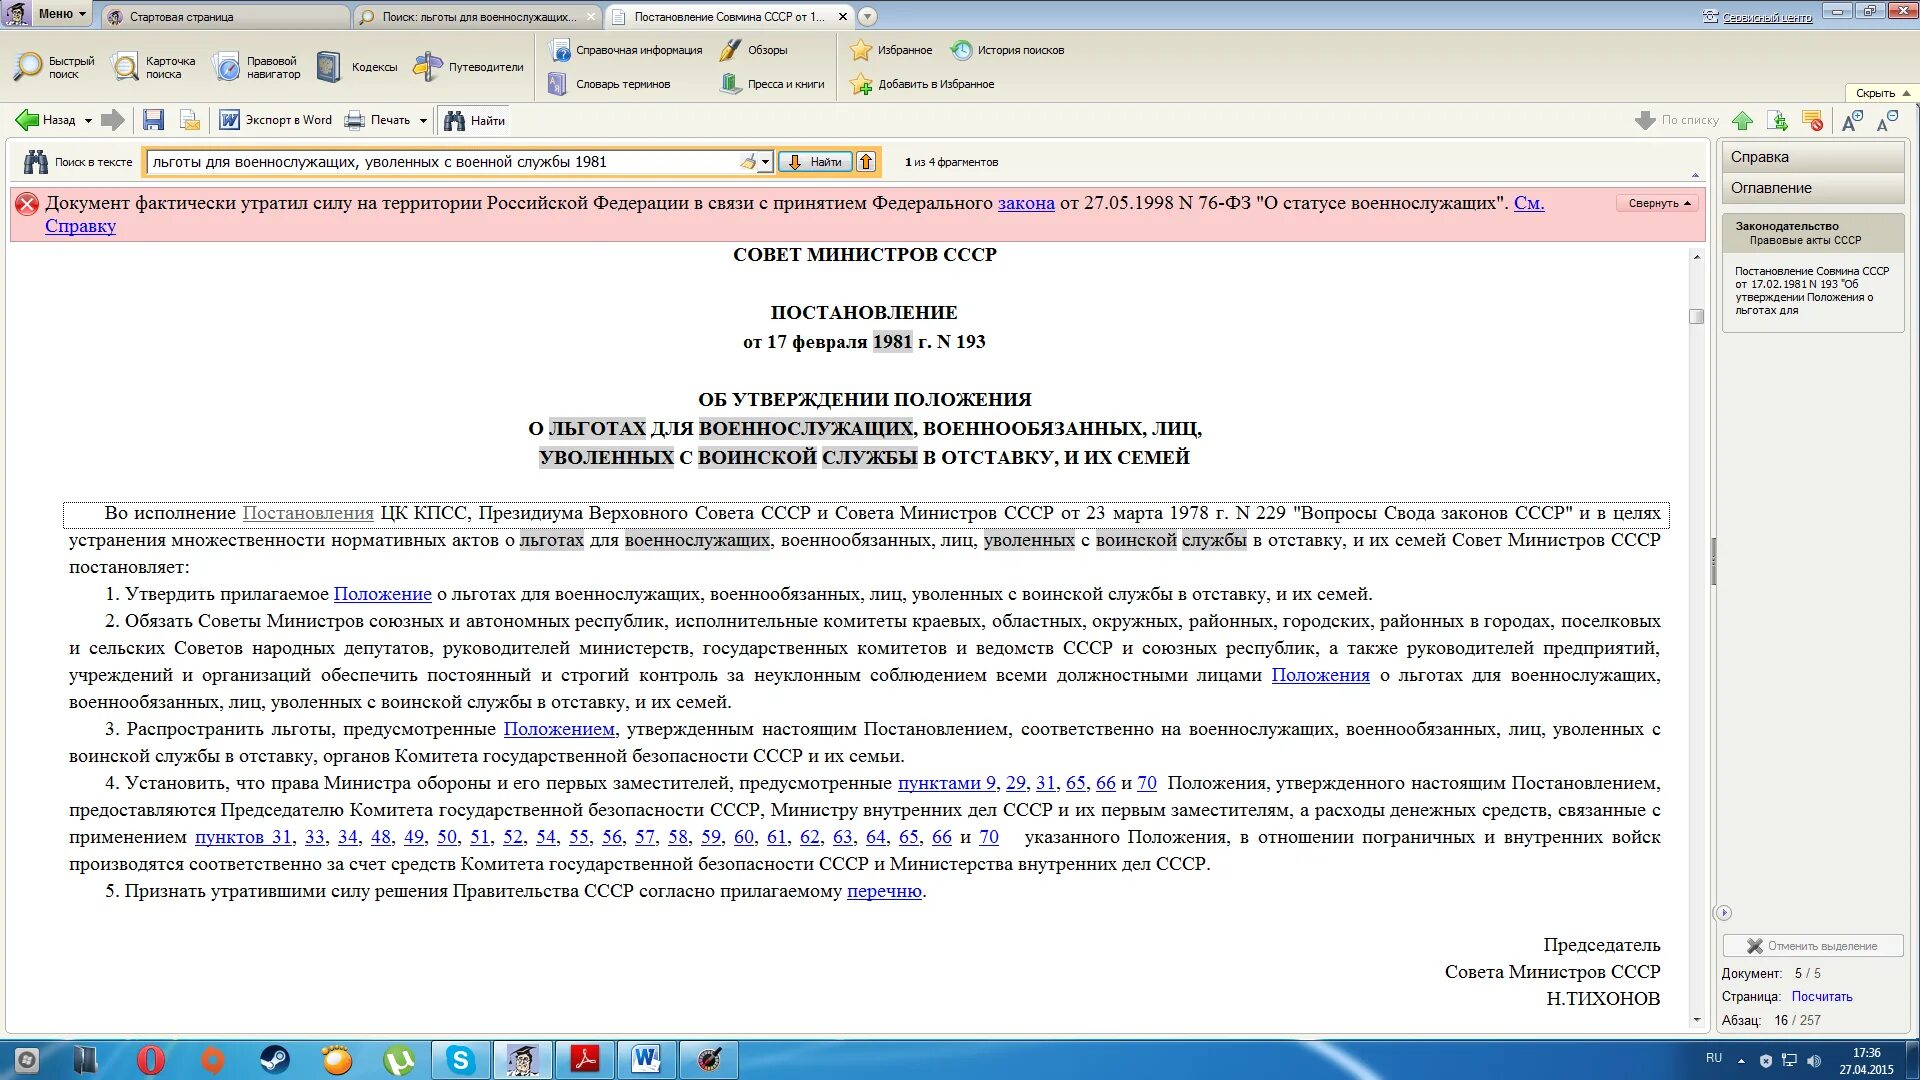Viewport: 1920px width, 1080px height.
Task: Click Добавить в Избранное
Action: pyautogui.click(x=922, y=84)
